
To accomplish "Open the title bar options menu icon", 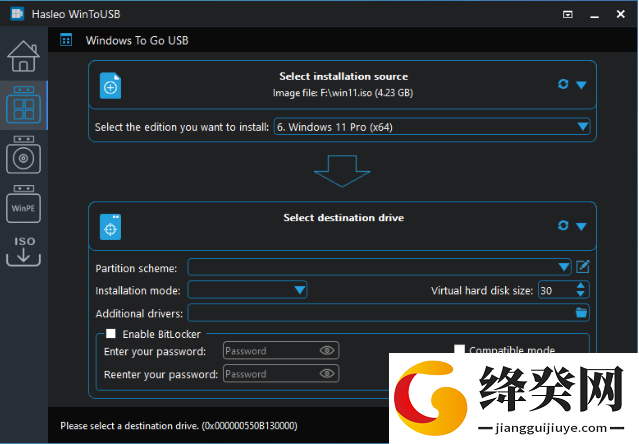I will pyautogui.click(x=568, y=15).
